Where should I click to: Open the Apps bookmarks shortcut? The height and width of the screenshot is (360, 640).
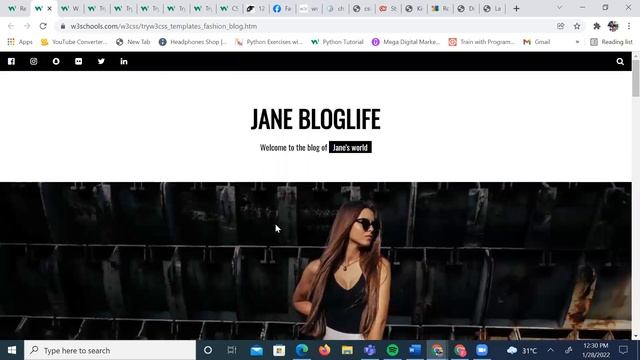point(20,42)
